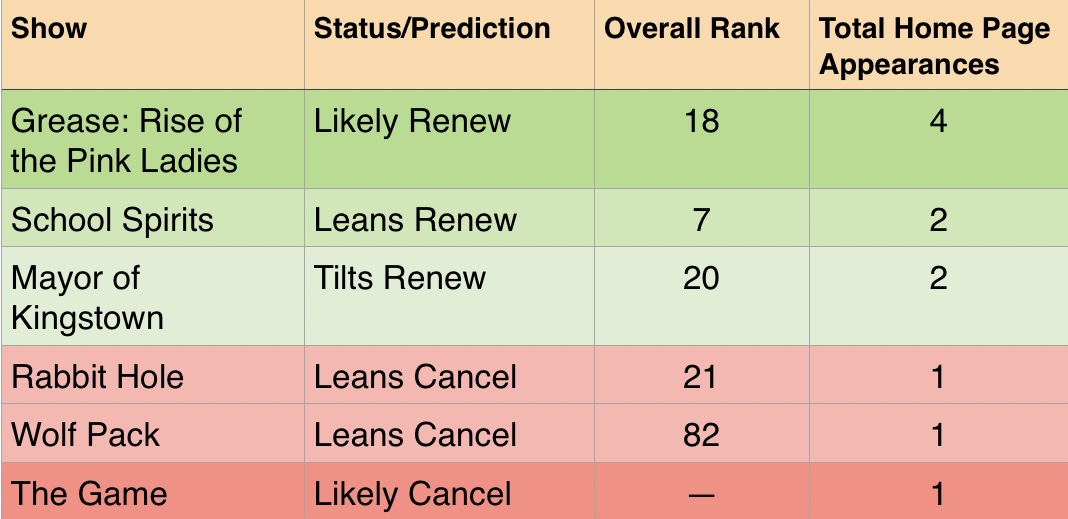Click the Likely Cancel status cell
This screenshot has width=1068, height=519.
pyautogui.click(x=450, y=491)
